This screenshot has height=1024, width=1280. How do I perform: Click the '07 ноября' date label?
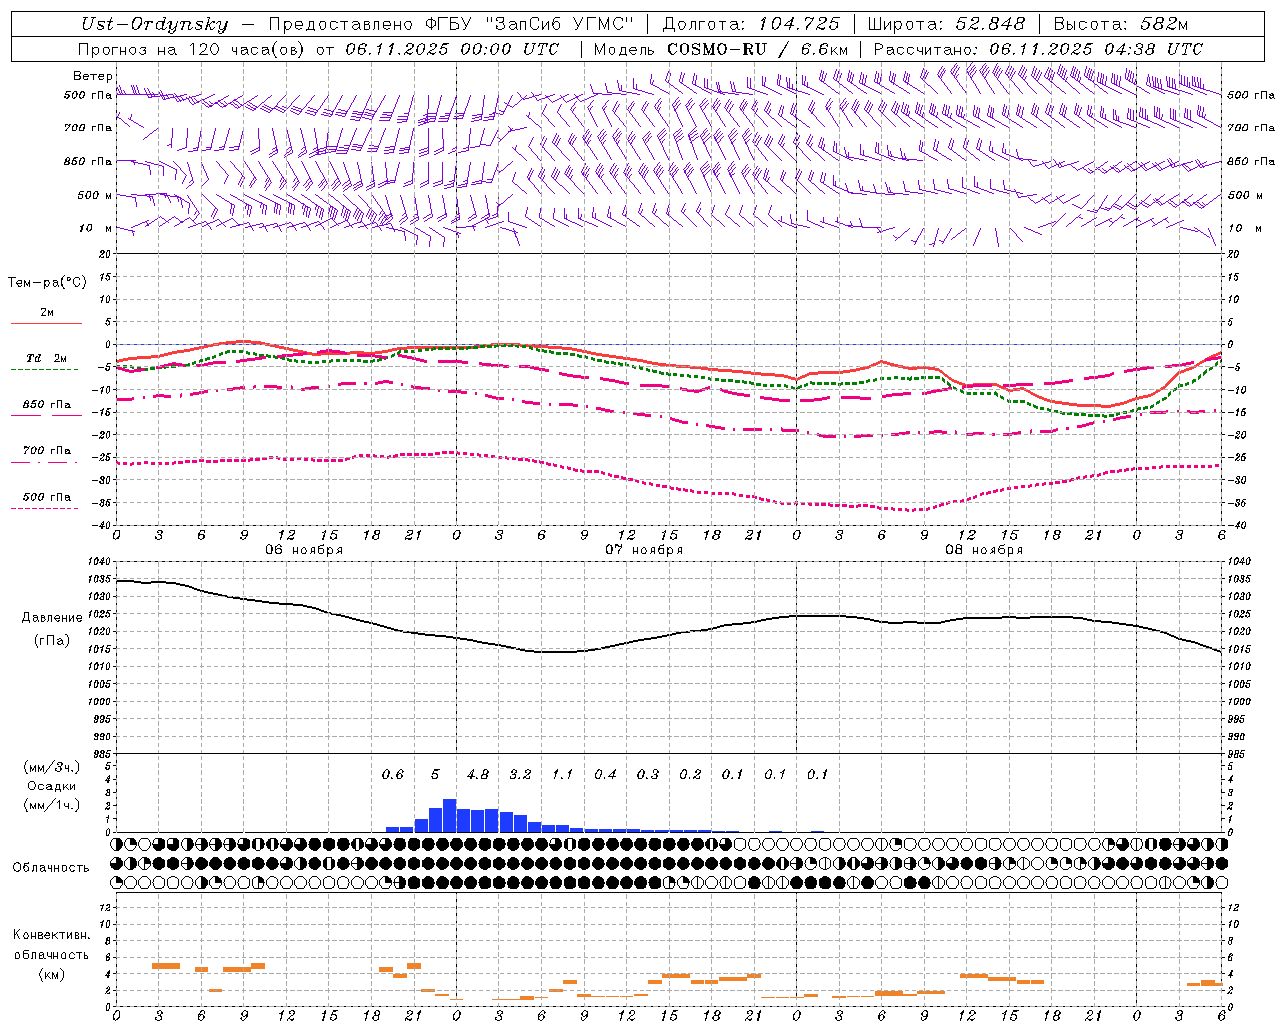coord(644,550)
